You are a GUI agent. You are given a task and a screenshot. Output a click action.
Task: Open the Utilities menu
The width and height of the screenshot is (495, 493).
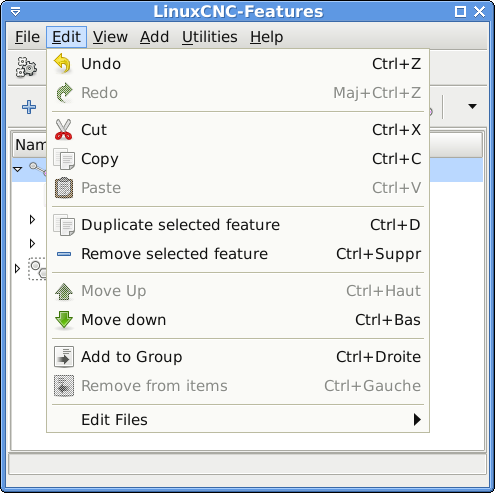210,37
